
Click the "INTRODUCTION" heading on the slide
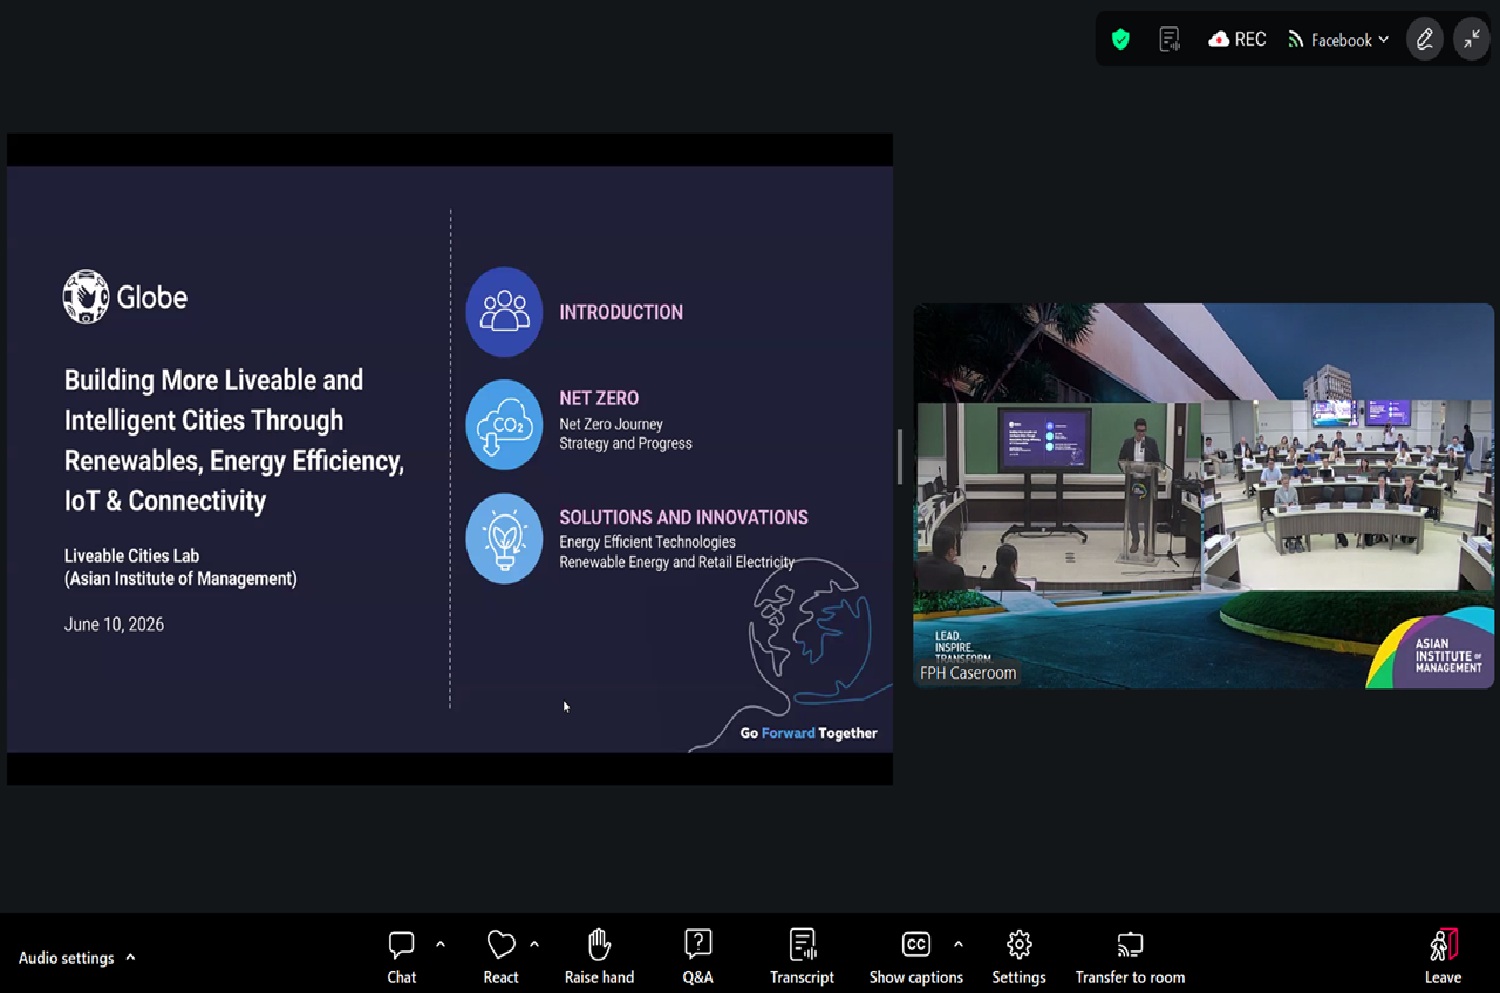click(x=621, y=312)
